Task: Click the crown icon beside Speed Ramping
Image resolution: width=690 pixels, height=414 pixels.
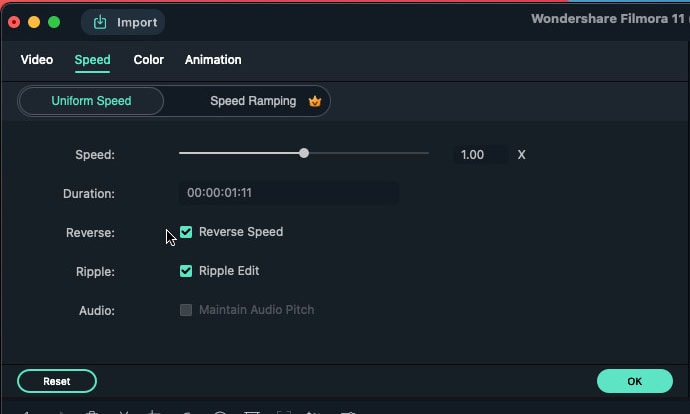Action: [x=314, y=101]
